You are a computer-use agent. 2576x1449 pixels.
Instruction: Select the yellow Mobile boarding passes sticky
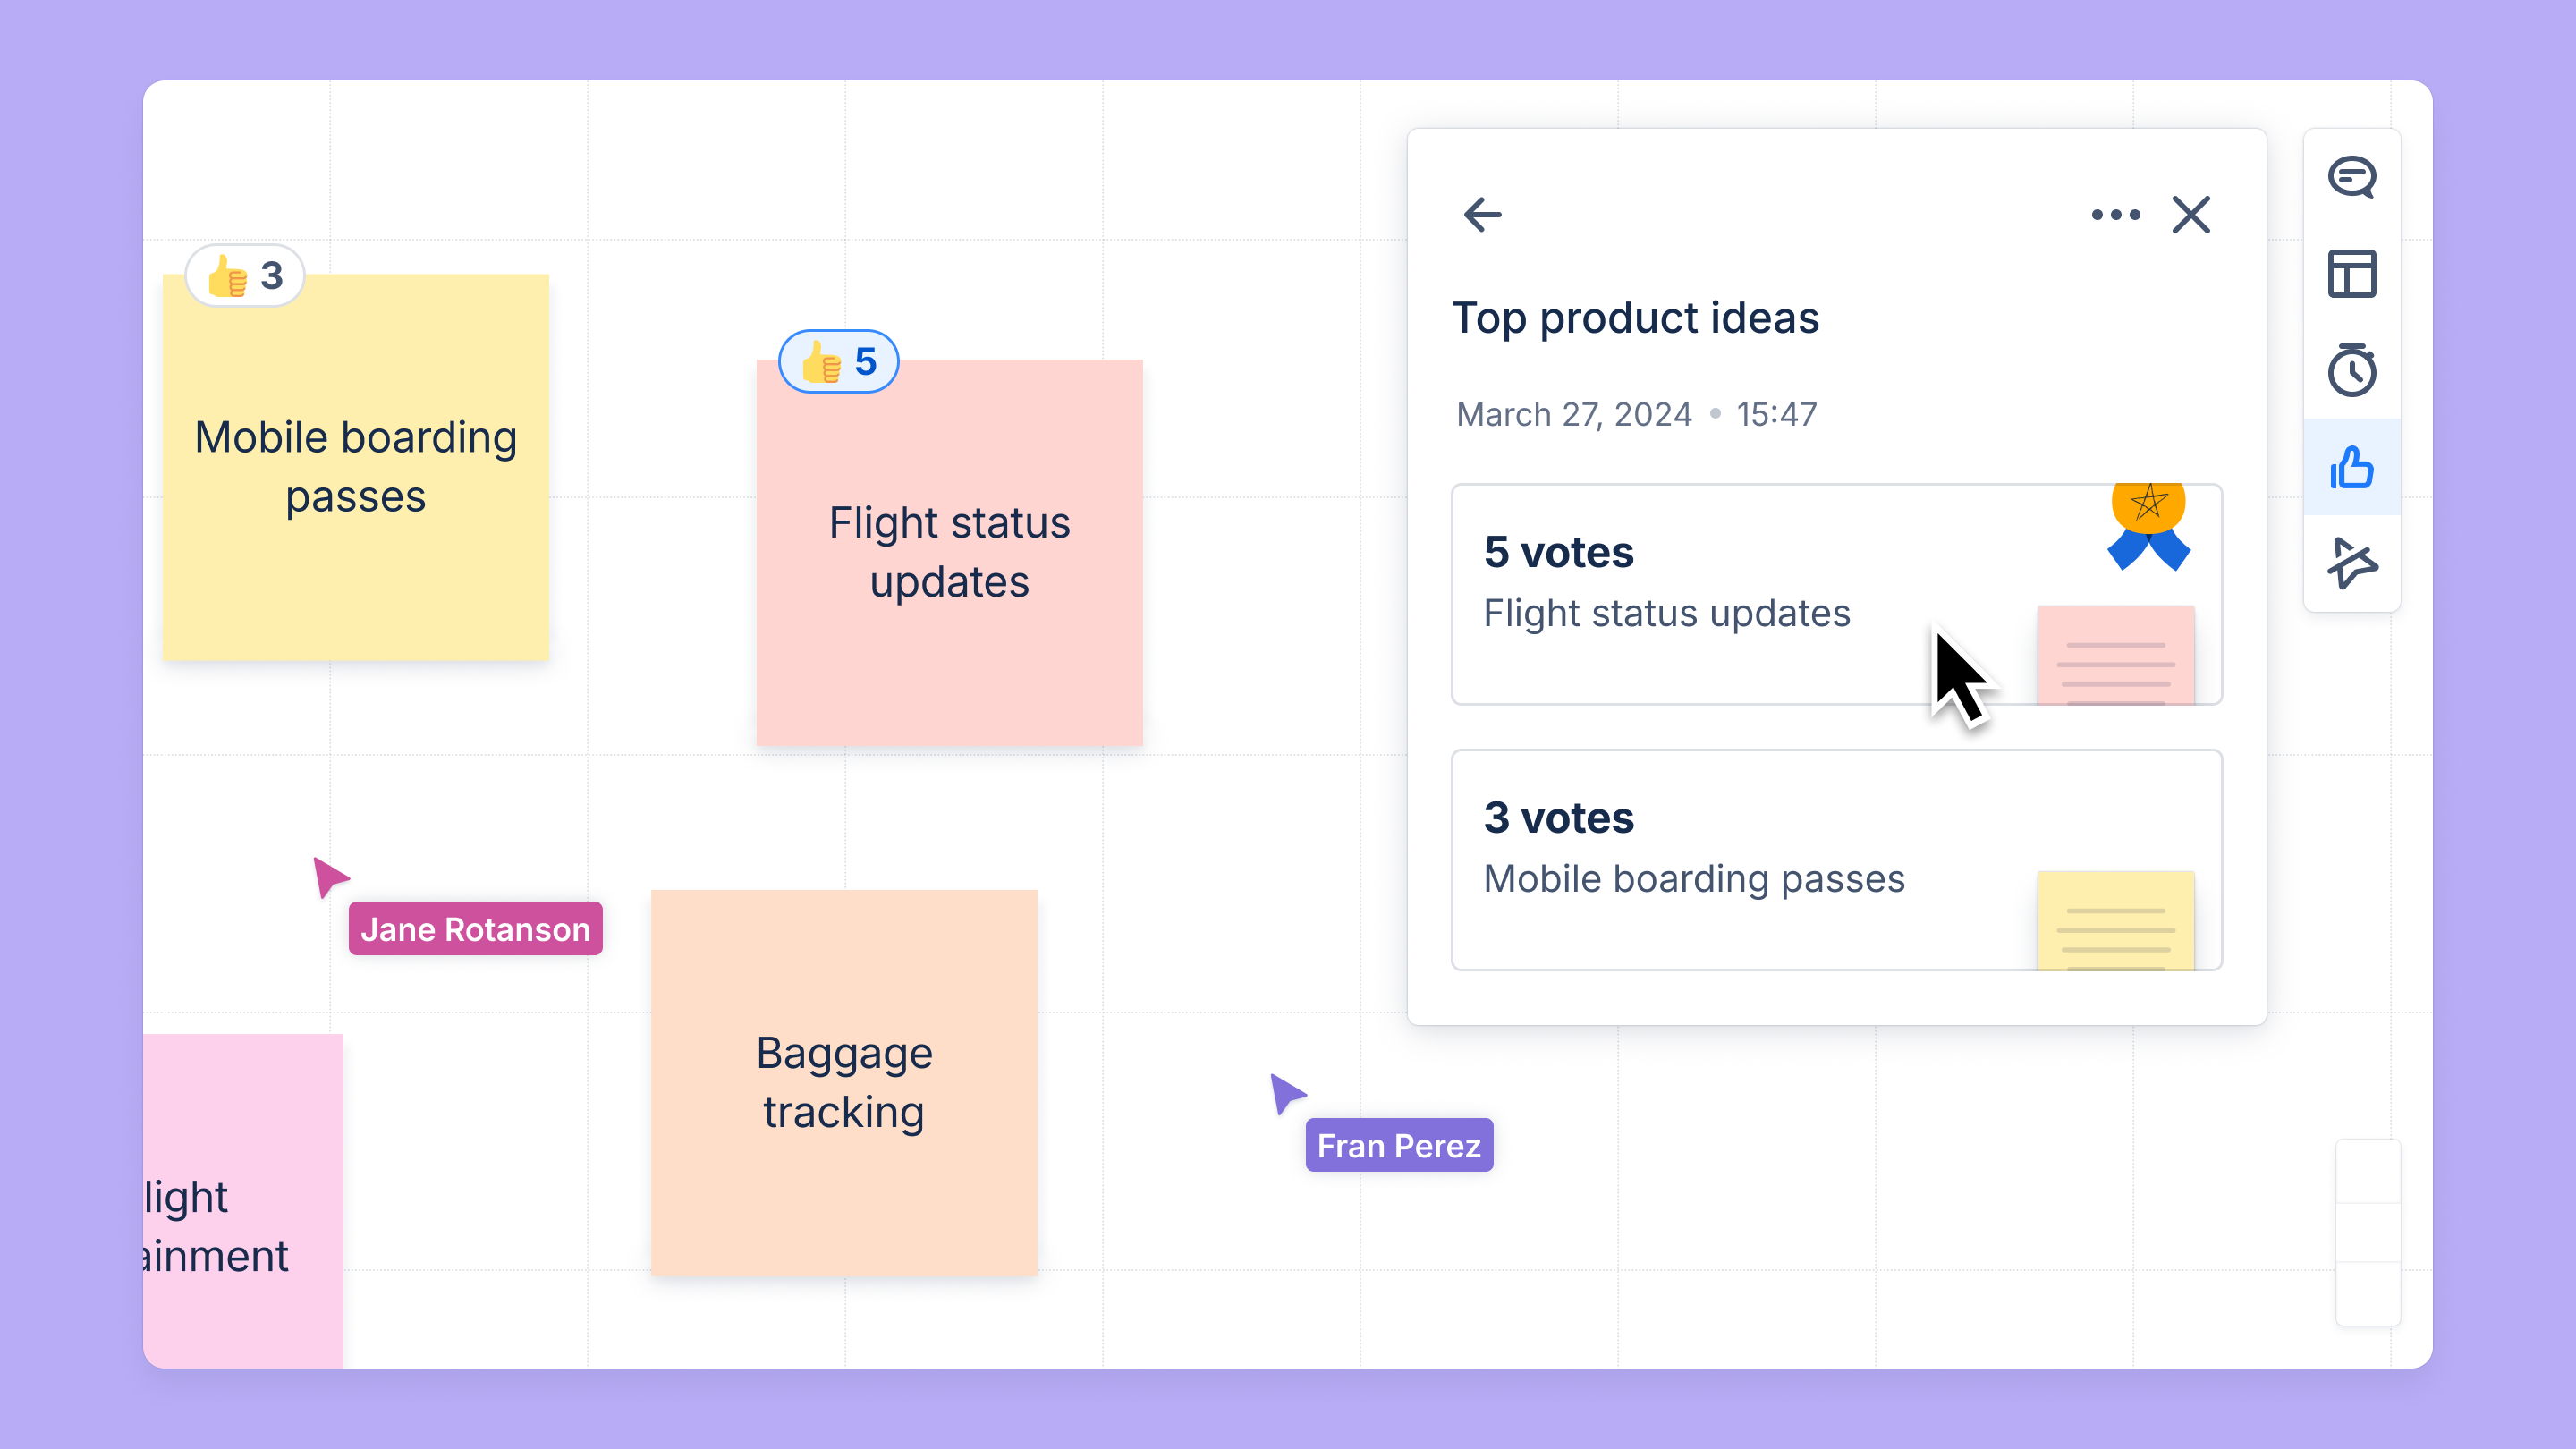click(356, 467)
